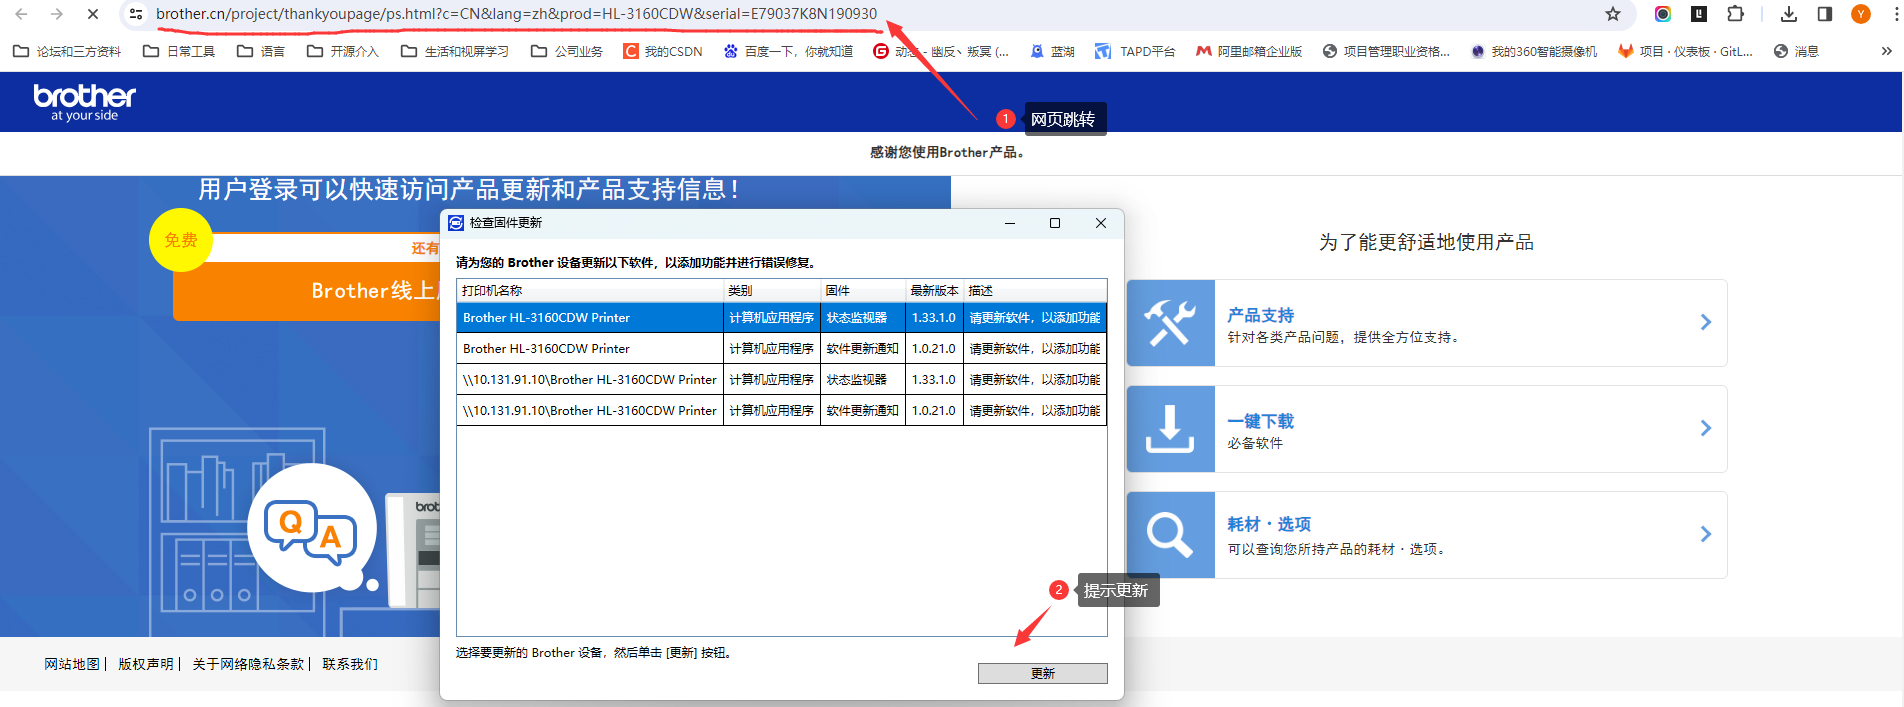Open the 蓝湖 bookmark
This screenshot has width=1904, height=707.
pyautogui.click(x=1052, y=51)
